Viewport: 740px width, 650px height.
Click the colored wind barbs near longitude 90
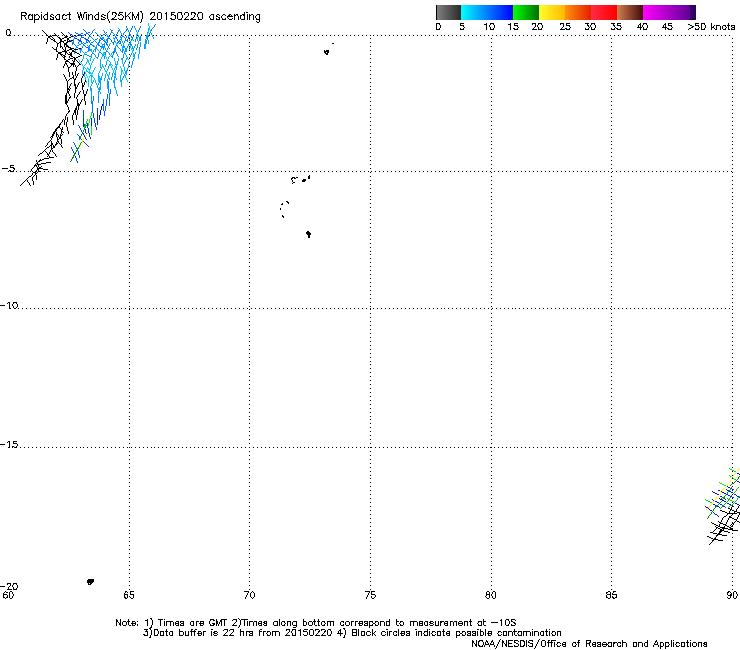pos(723,493)
